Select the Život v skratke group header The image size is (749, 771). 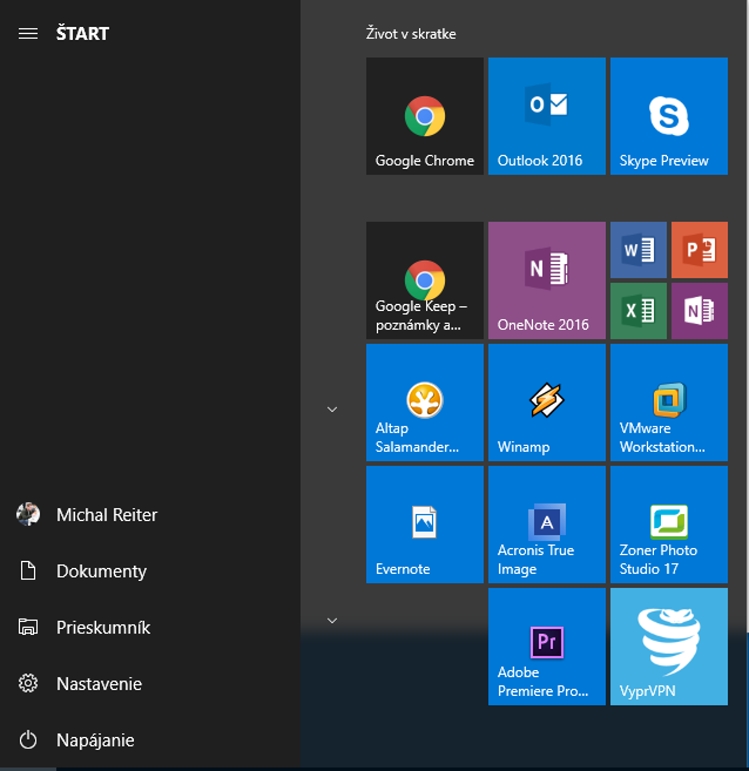tap(411, 34)
